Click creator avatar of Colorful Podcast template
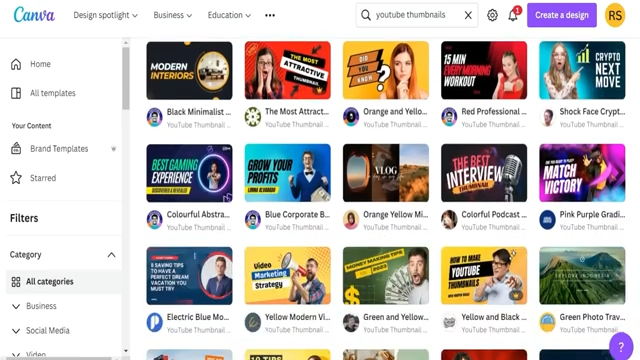The height and width of the screenshot is (360, 640). 449,220
